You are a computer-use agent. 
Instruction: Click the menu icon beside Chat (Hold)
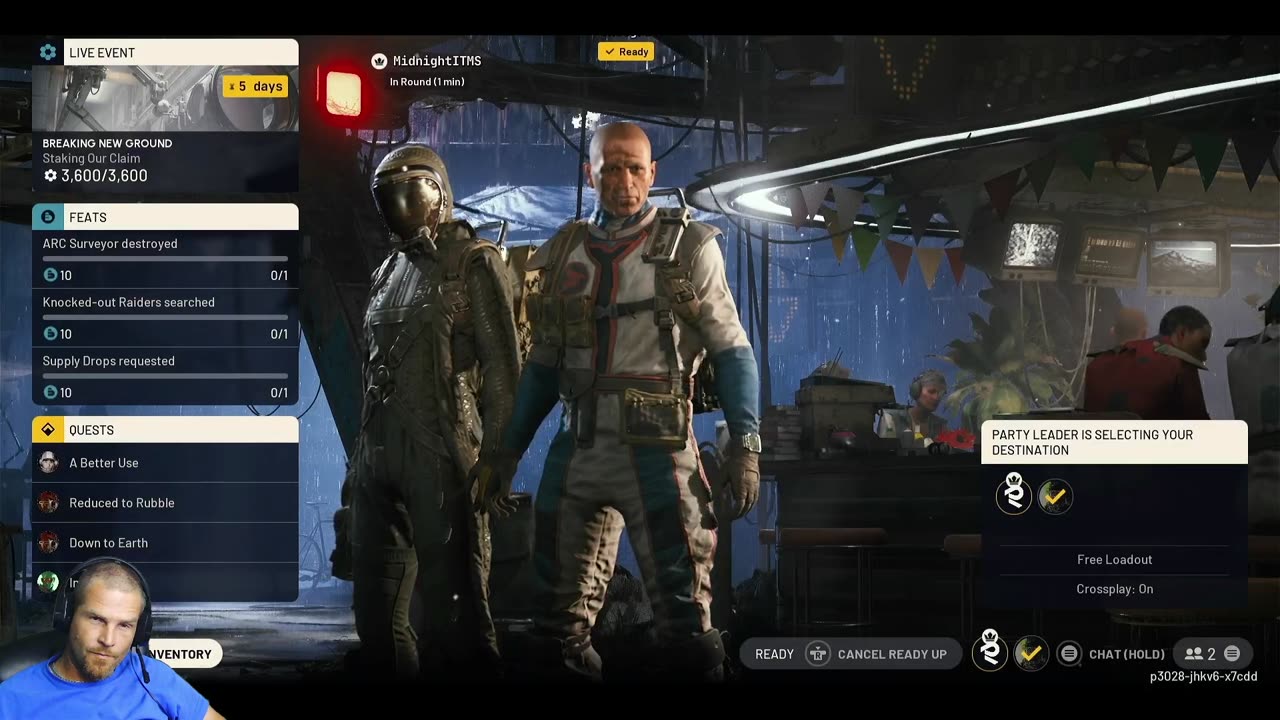click(x=1069, y=654)
